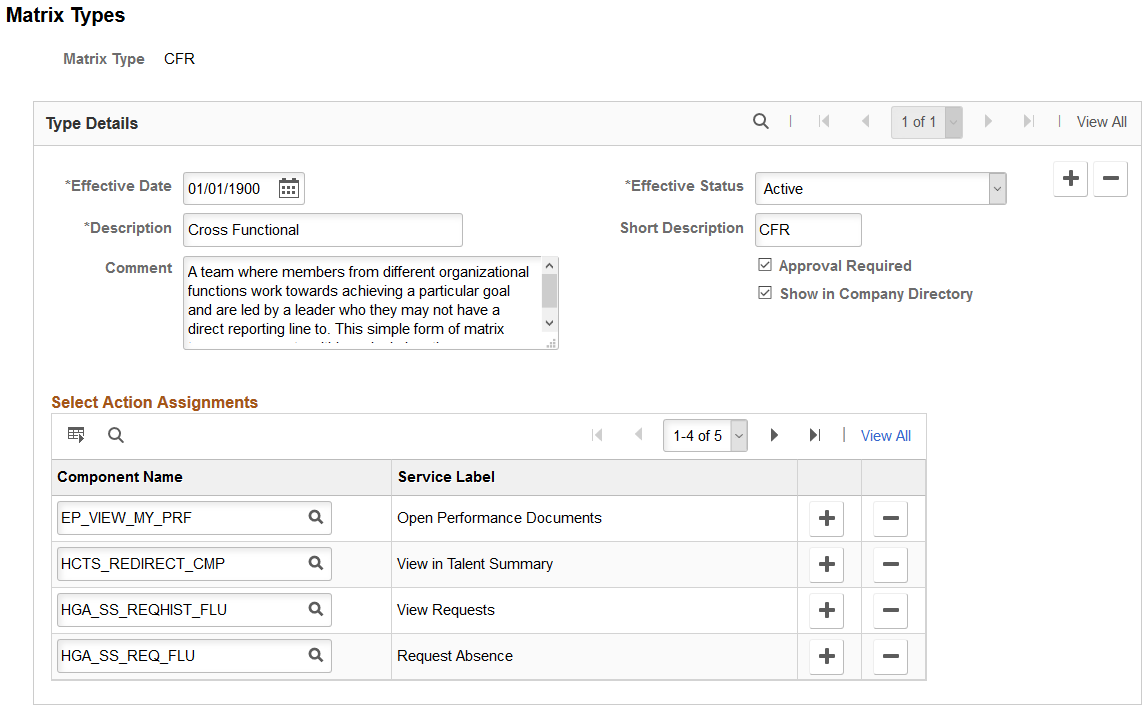Screen dimensions: 1146x711
Task: Open grid personalize icon in Action Assignments
Action: [76, 435]
